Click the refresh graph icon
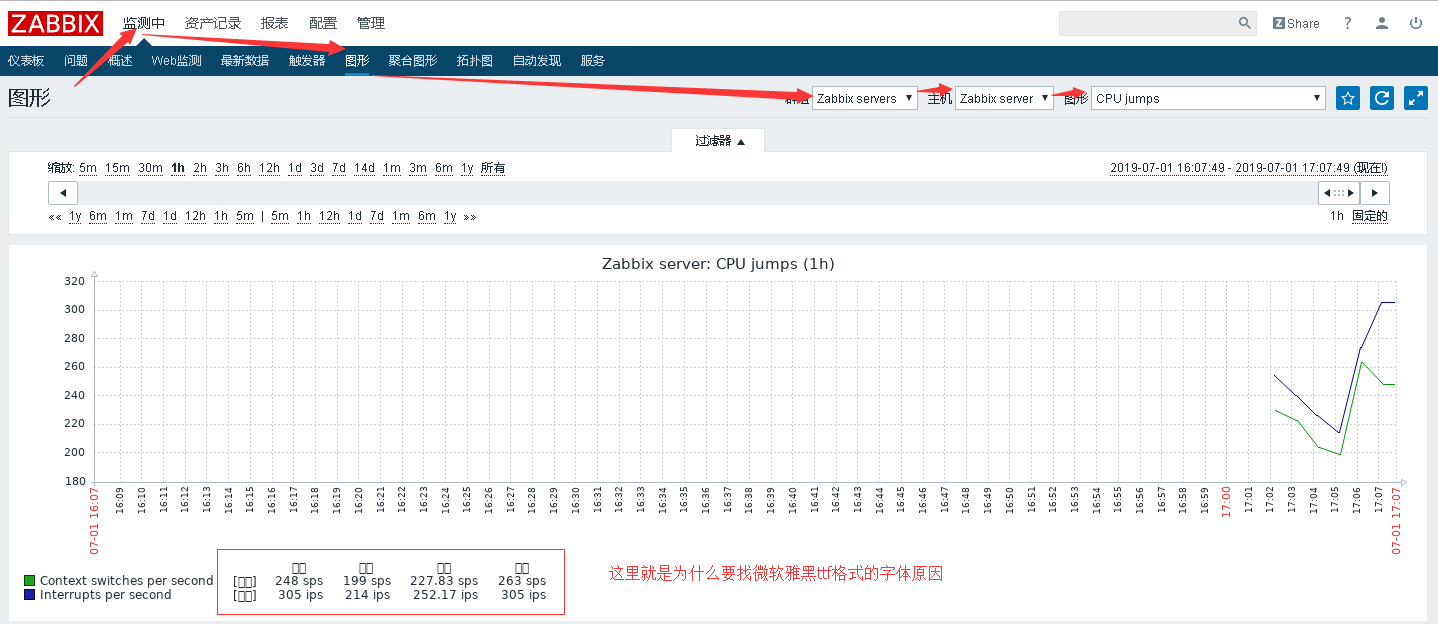1438x624 pixels. 1382,98
